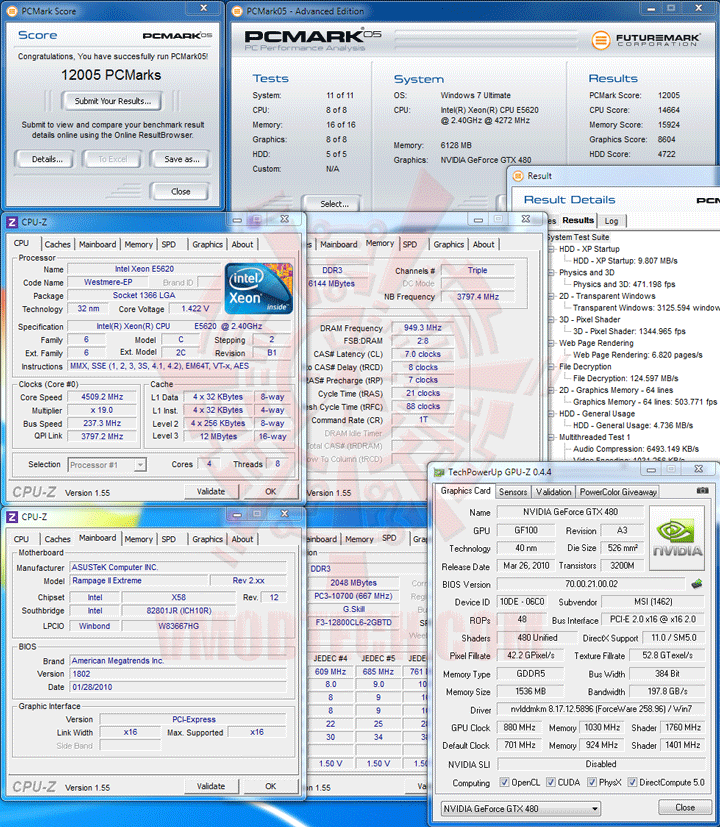Open Mainboard tab in top CPU-Z window
The image size is (720, 827).
pyautogui.click(x=97, y=244)
